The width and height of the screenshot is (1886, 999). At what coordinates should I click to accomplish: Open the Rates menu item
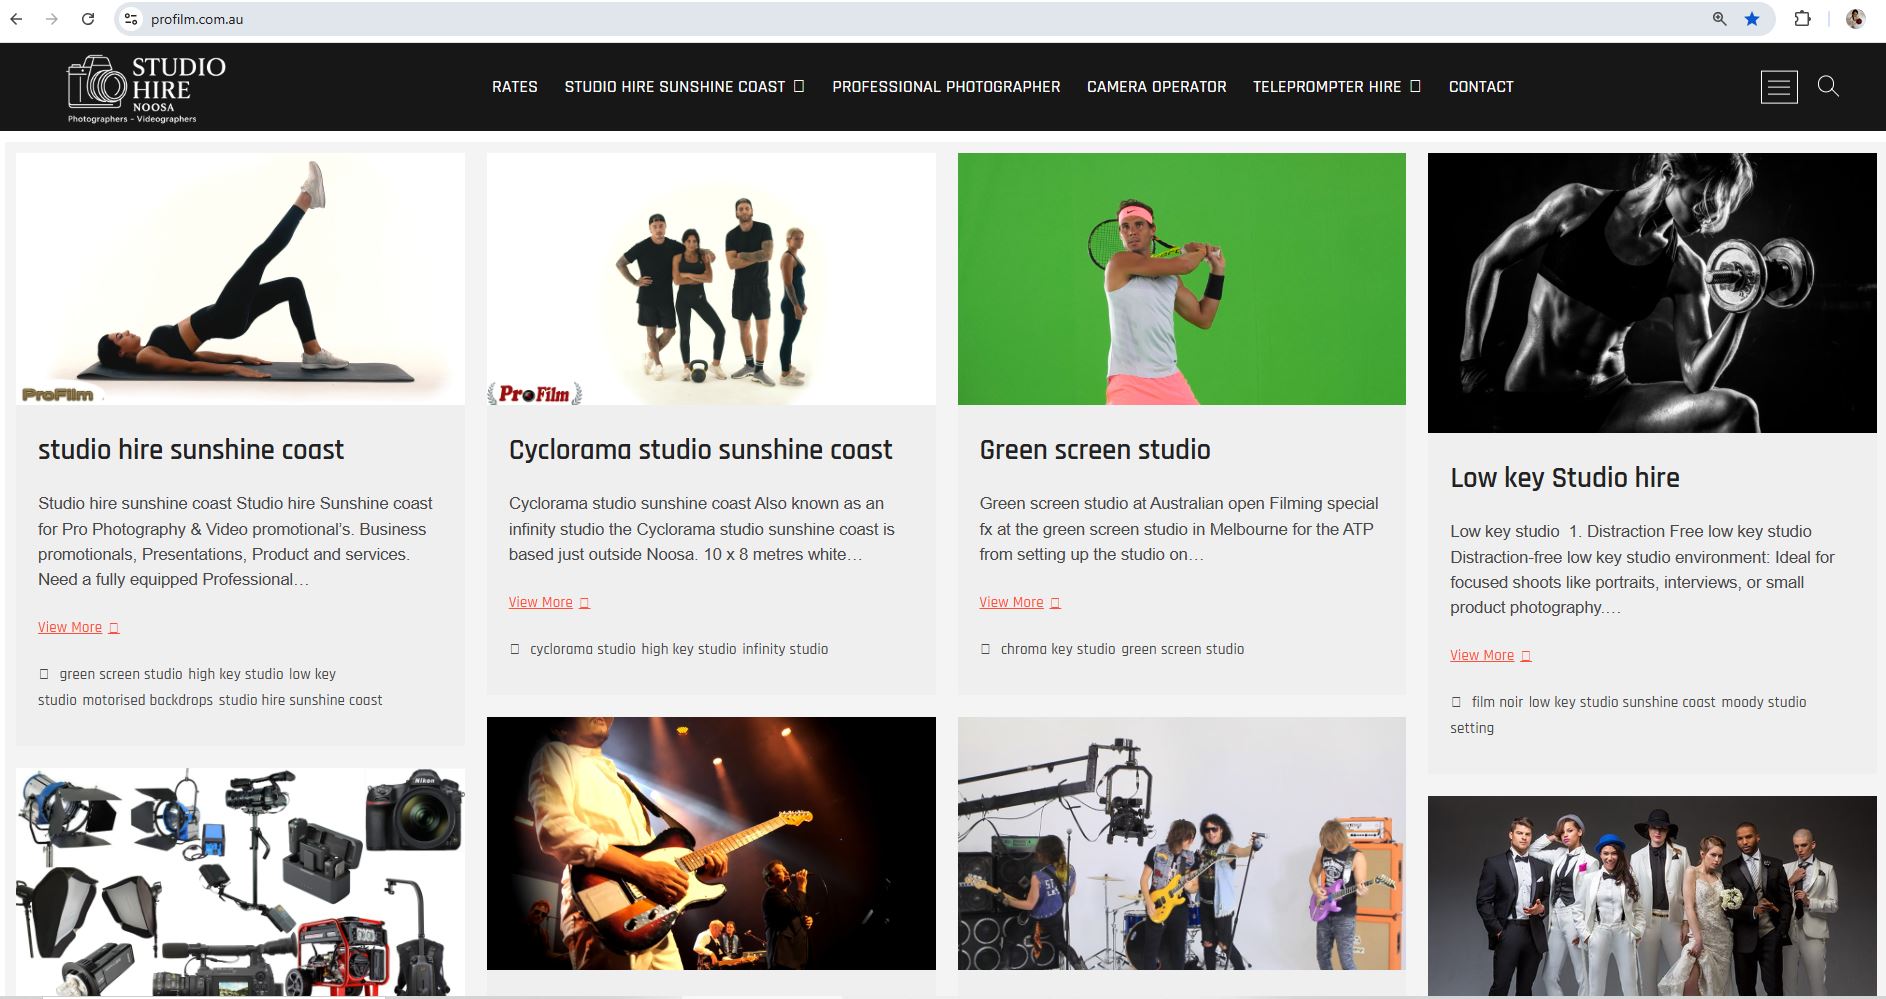click(513, 86)
